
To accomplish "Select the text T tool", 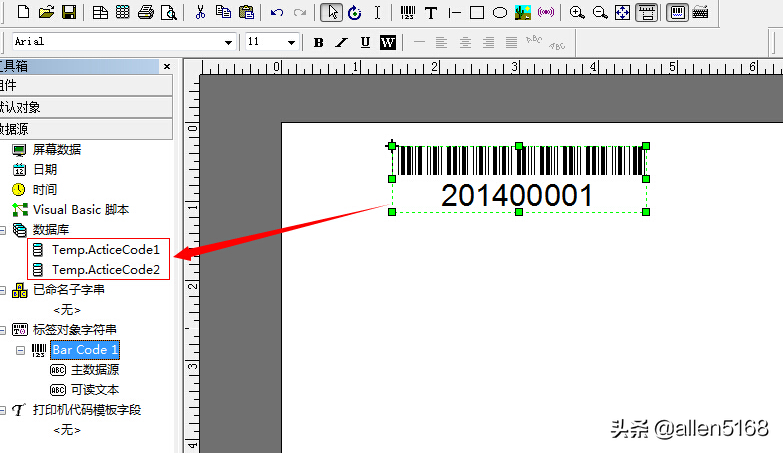I will click(431, 12).
